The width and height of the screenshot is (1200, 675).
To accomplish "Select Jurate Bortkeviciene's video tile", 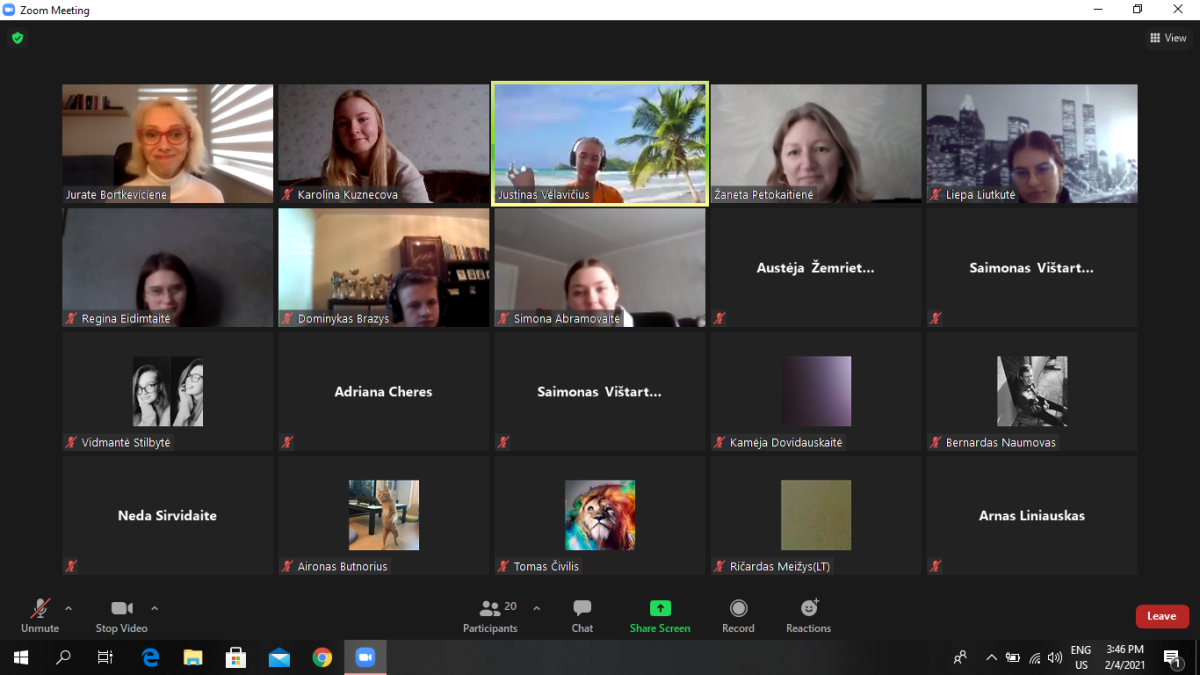I will click(168, 143).
